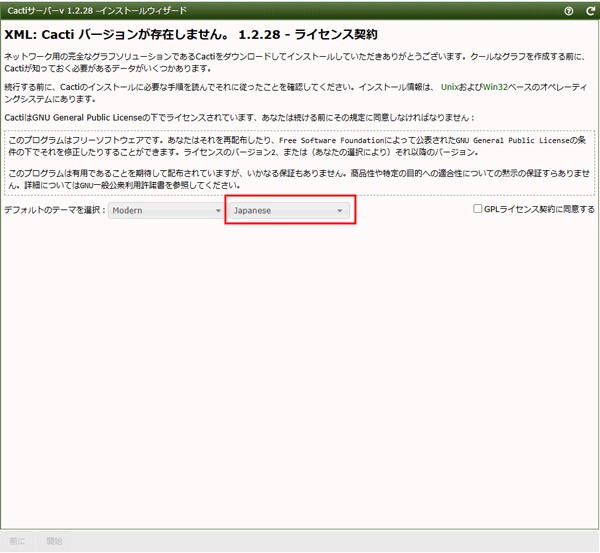Open the Japanese language dropdown
Screen dimensions: 600x553
(x=289, y=210)
